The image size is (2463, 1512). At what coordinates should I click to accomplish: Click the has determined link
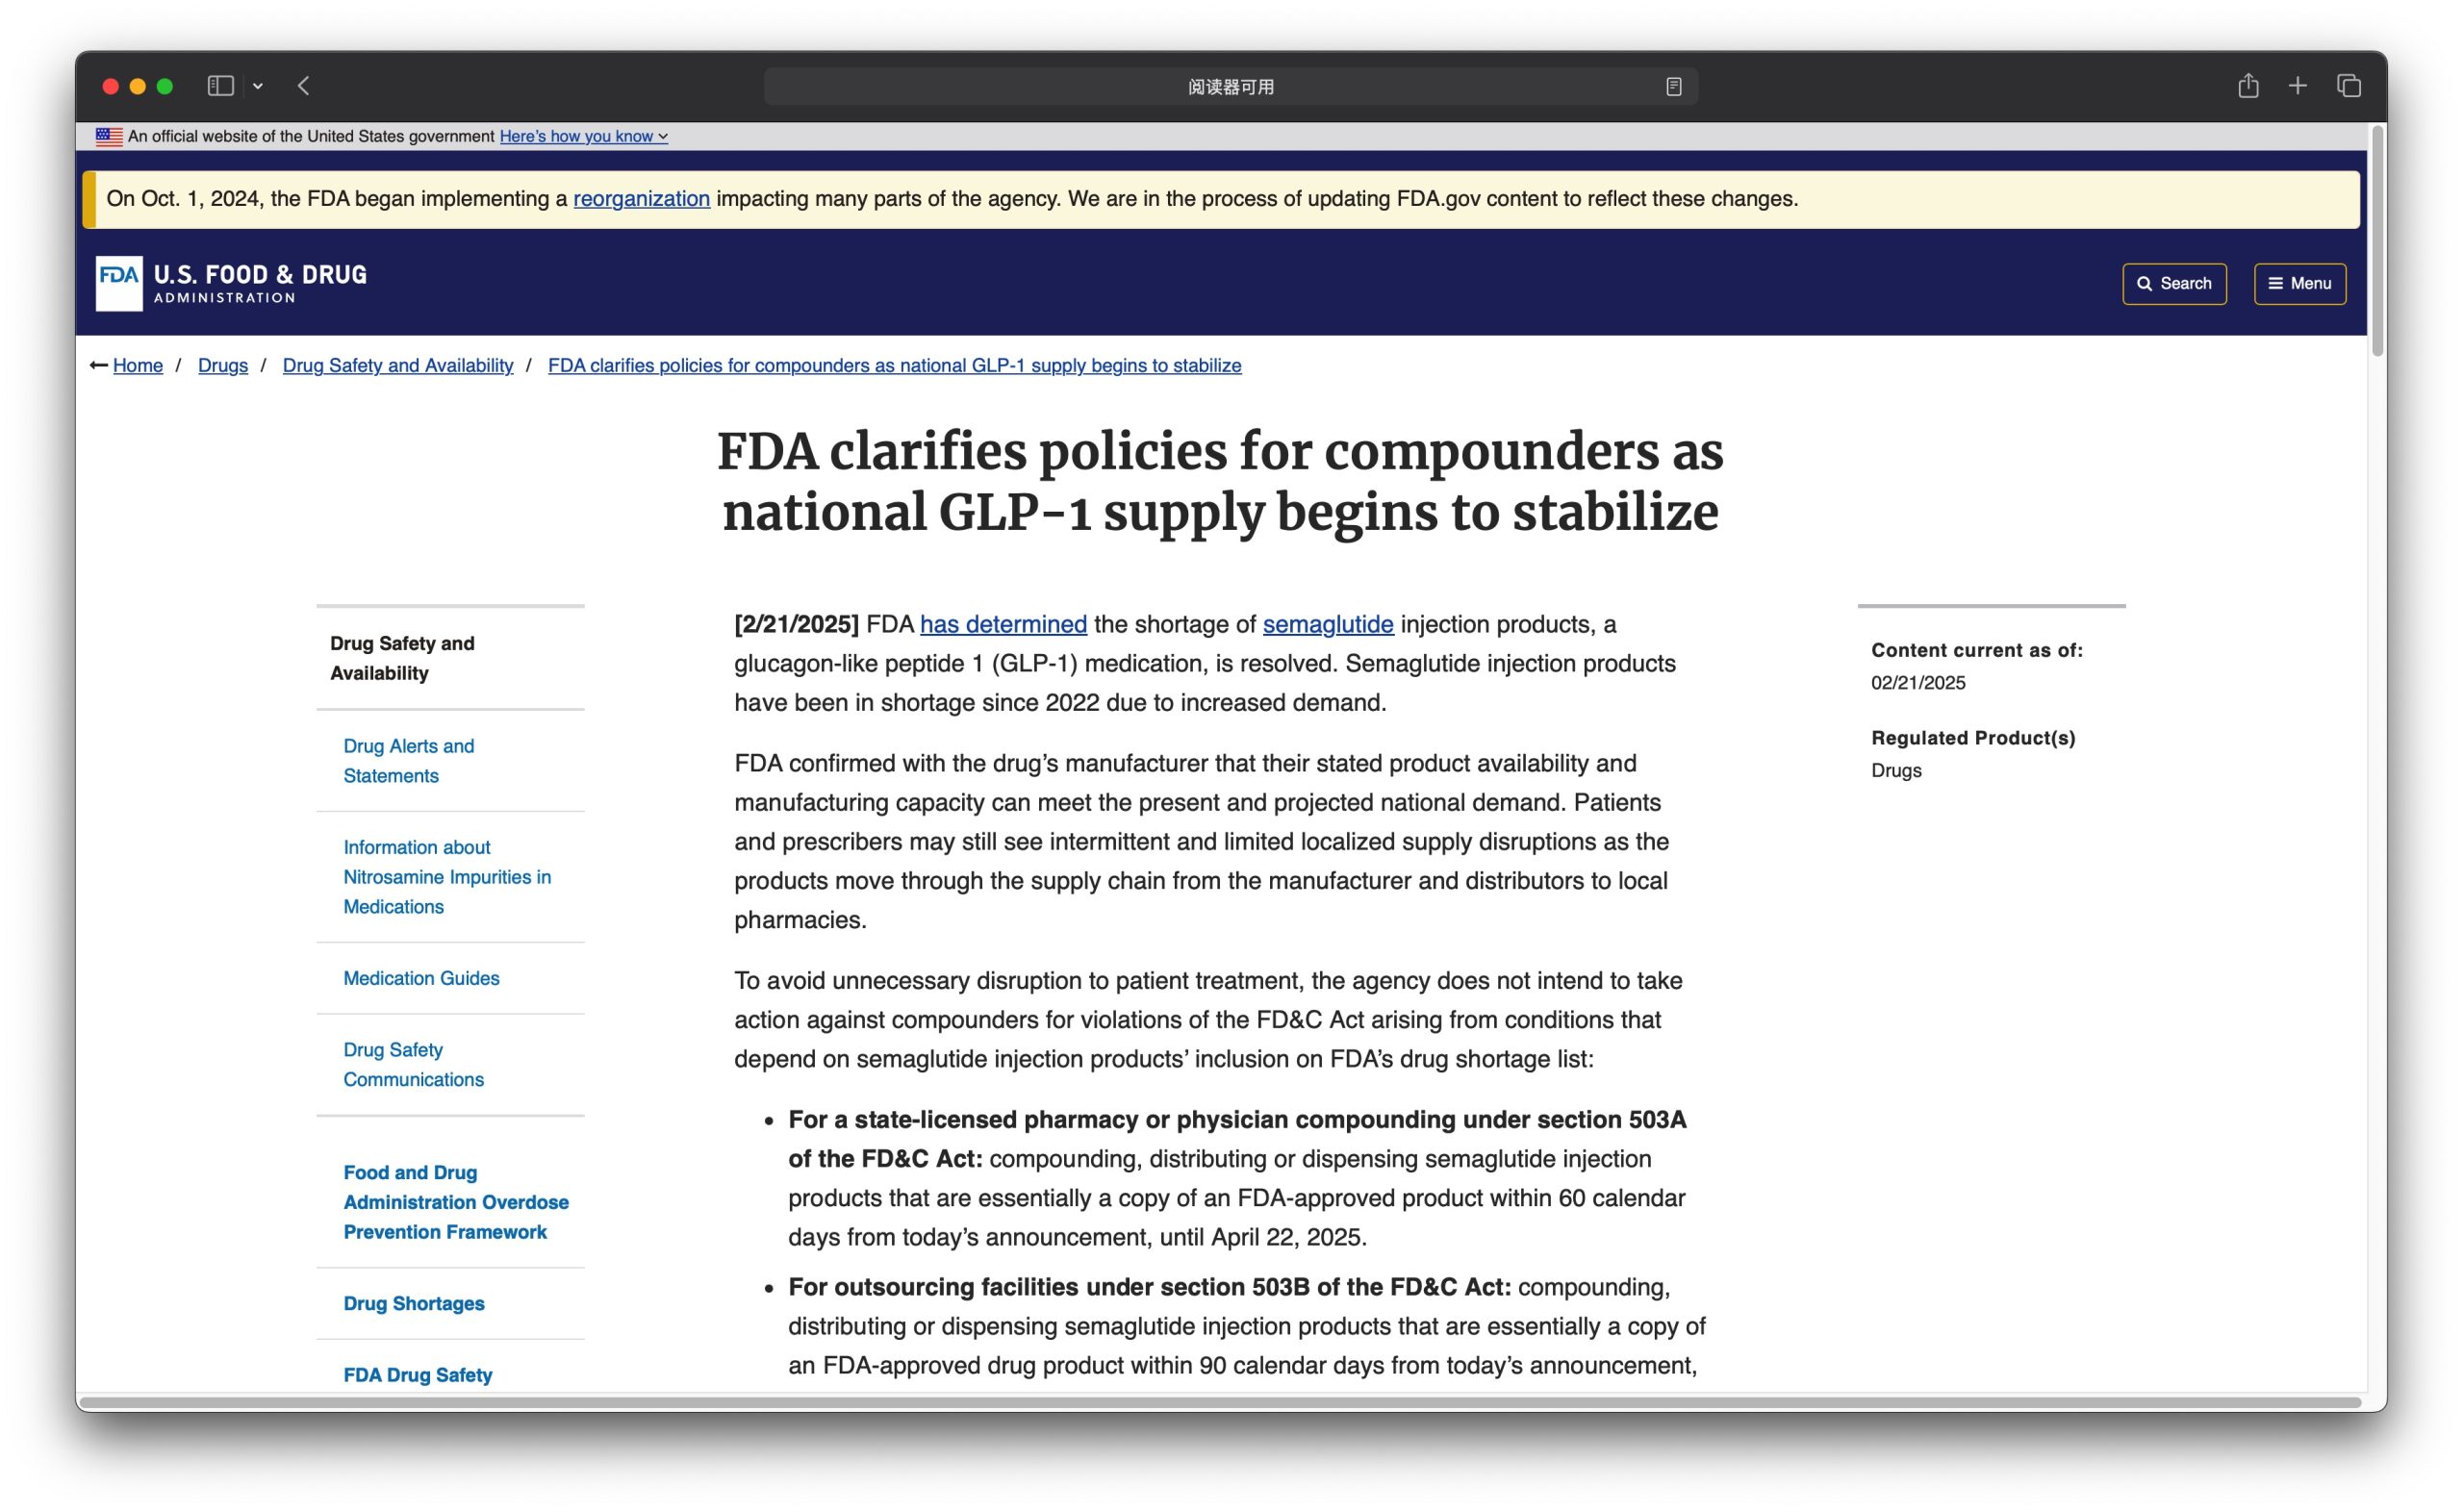(x=1003, y=624)
